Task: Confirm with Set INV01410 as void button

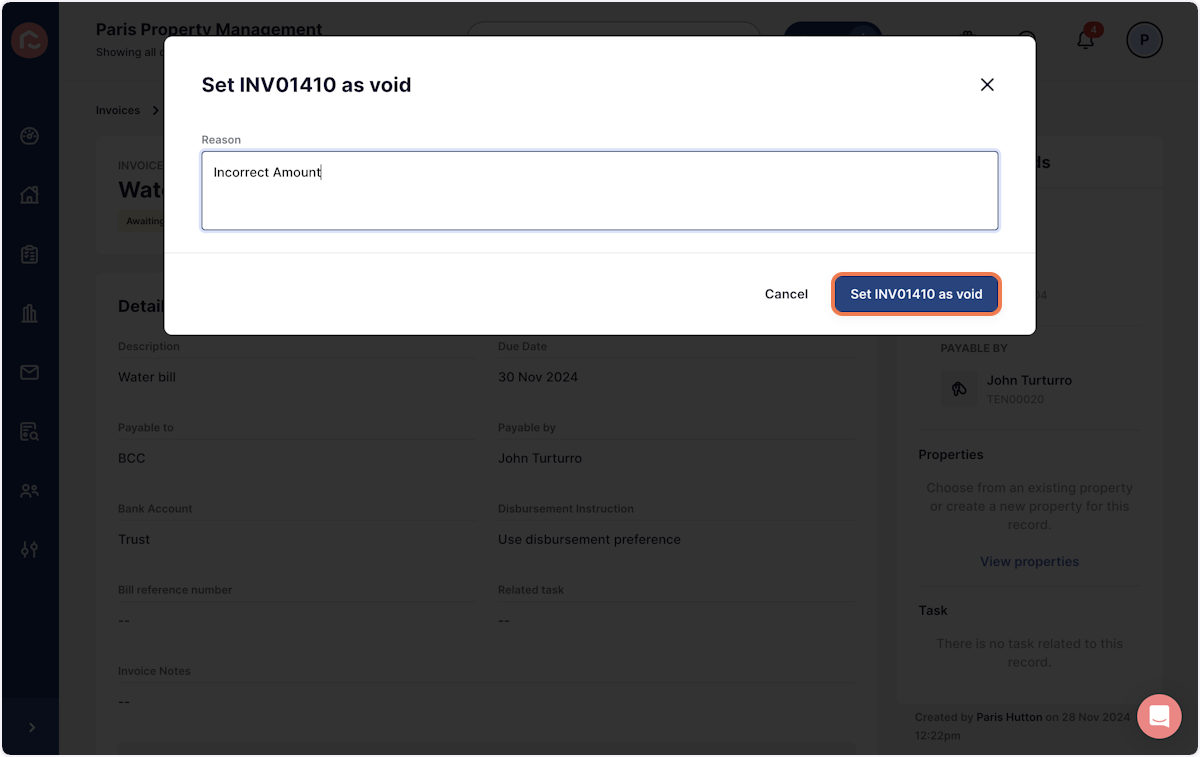Action: tap(916, 294)
